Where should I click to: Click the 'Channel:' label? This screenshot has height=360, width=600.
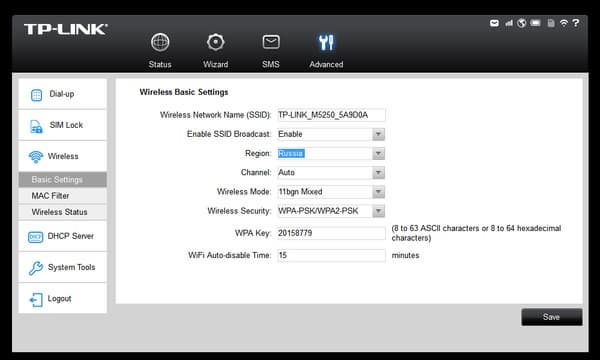click(256, 173)
